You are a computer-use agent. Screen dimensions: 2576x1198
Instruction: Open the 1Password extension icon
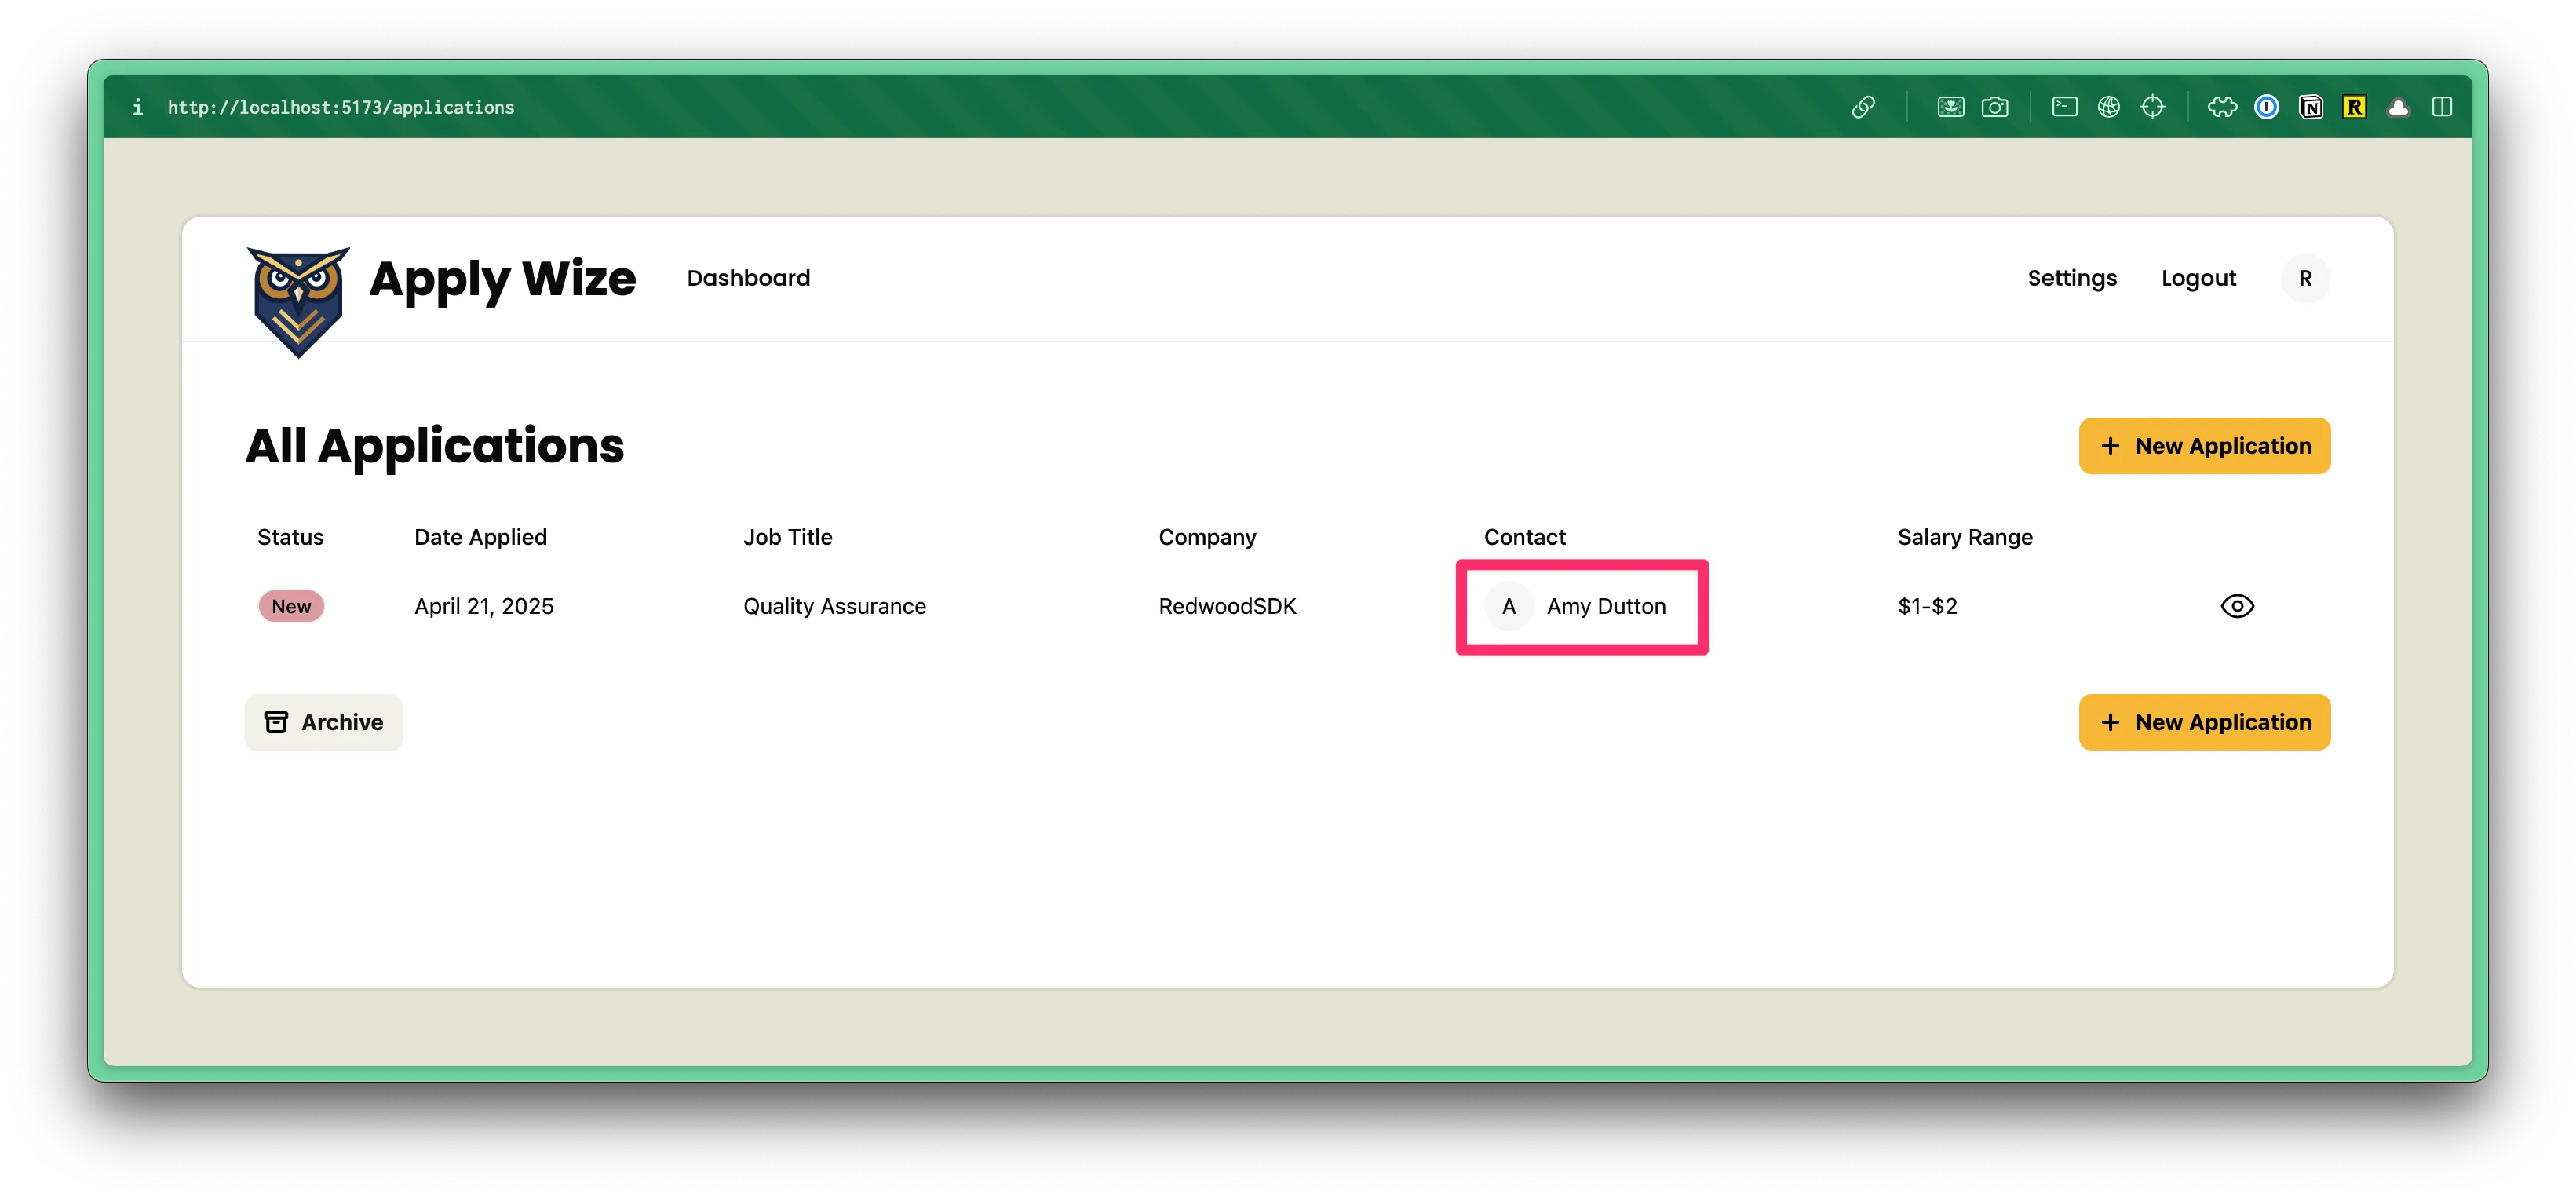coord(2266,107)
